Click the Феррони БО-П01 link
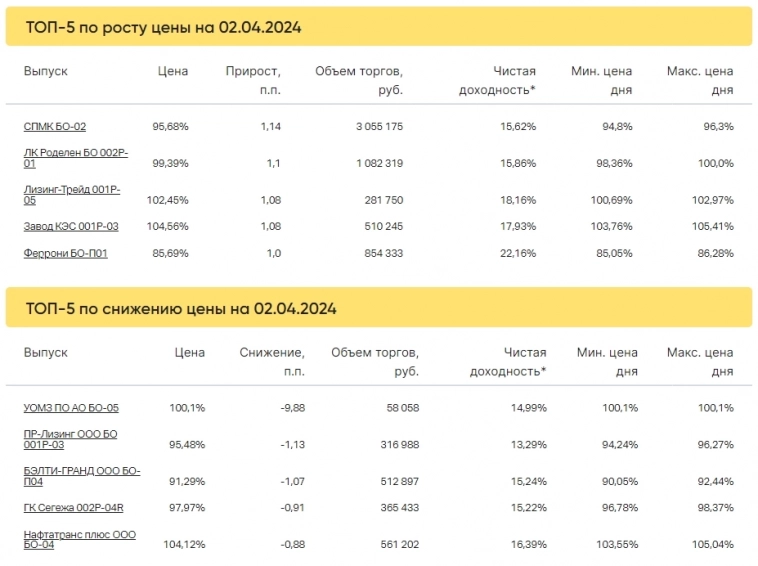 (65, 253)
